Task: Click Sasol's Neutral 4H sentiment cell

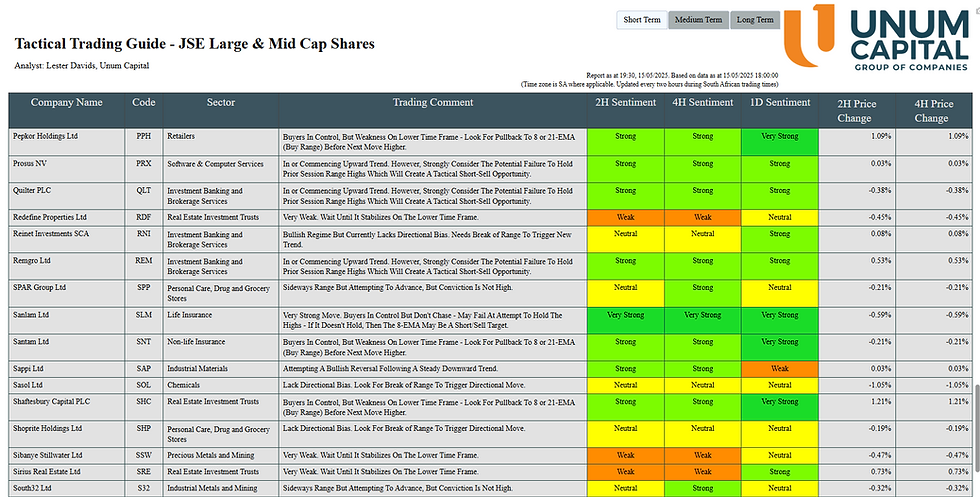Action: click(702, 385)
